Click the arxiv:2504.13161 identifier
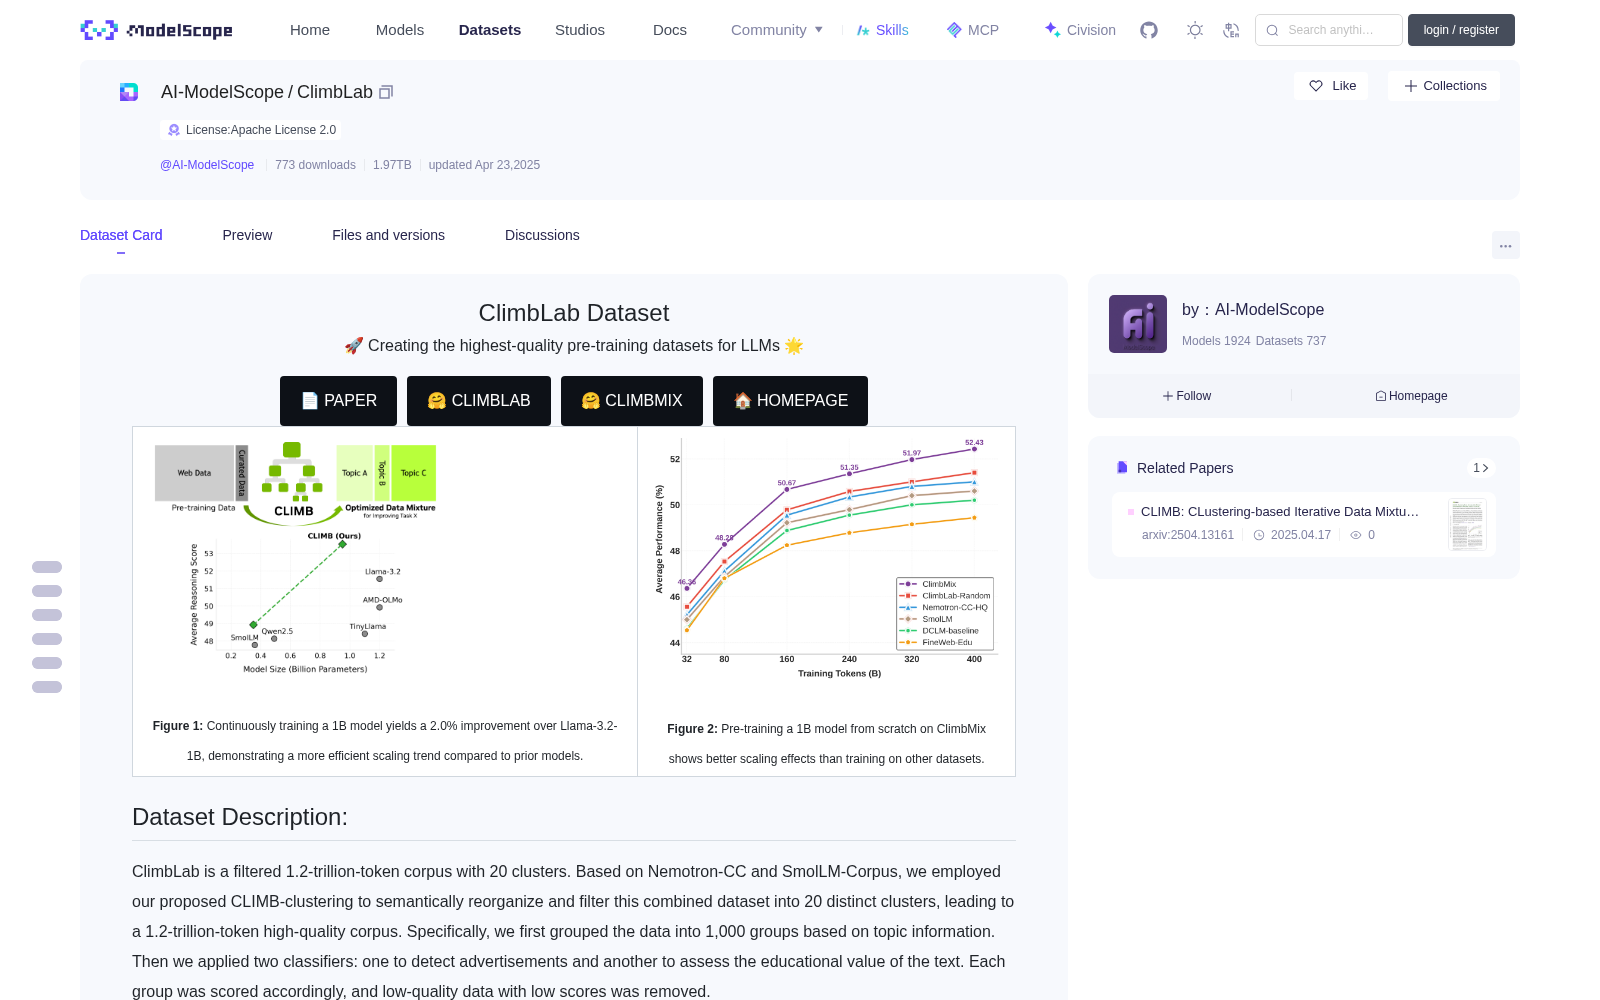The width and height of the screenshot is (1600, 1000). coord(1188,535)
